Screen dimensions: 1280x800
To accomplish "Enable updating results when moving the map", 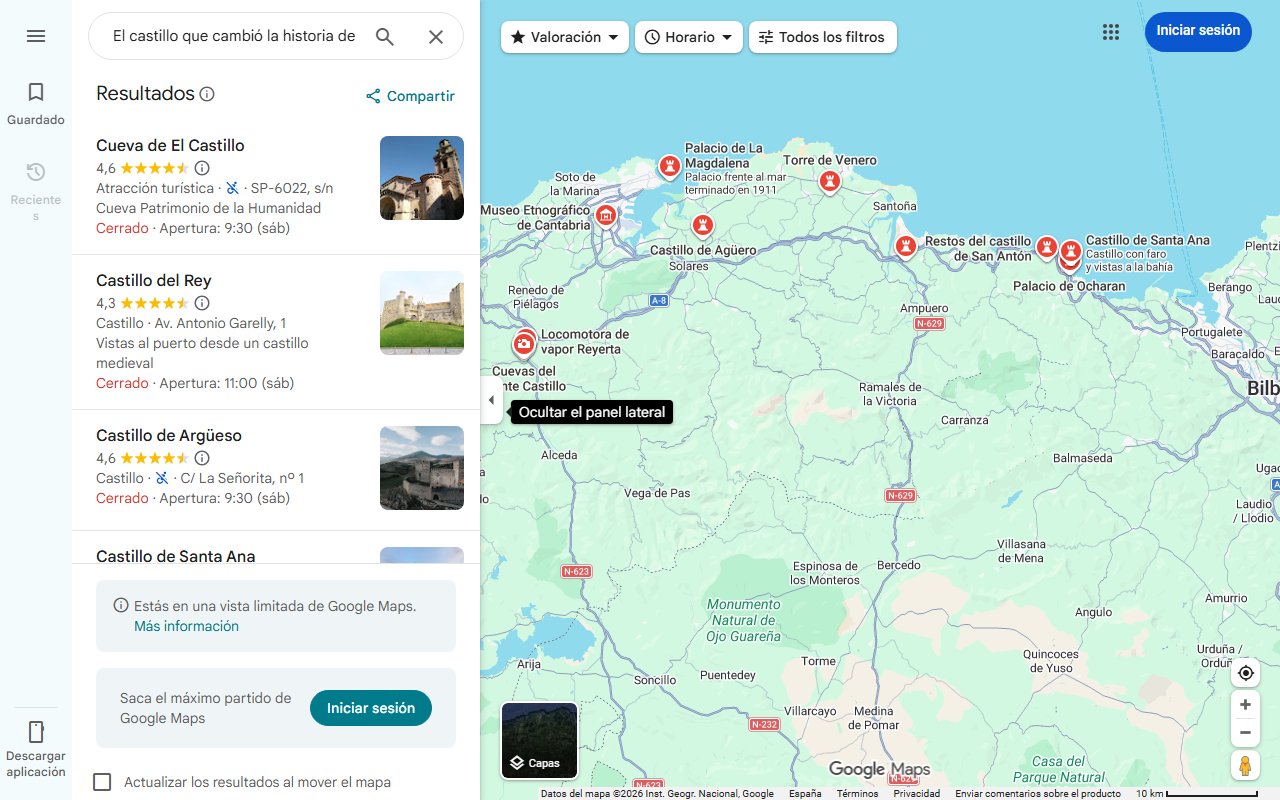I will tap(101, 782).
